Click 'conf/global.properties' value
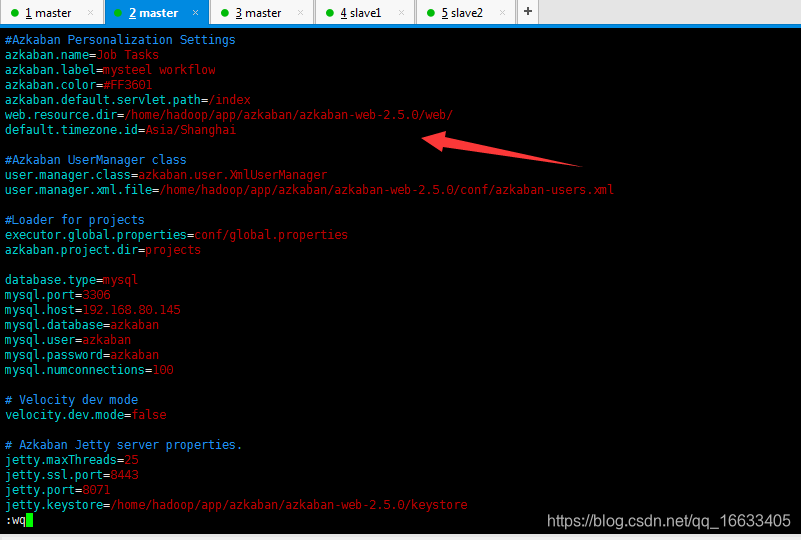801x540 pixels. pyautogui.click(x=271, y=234)
